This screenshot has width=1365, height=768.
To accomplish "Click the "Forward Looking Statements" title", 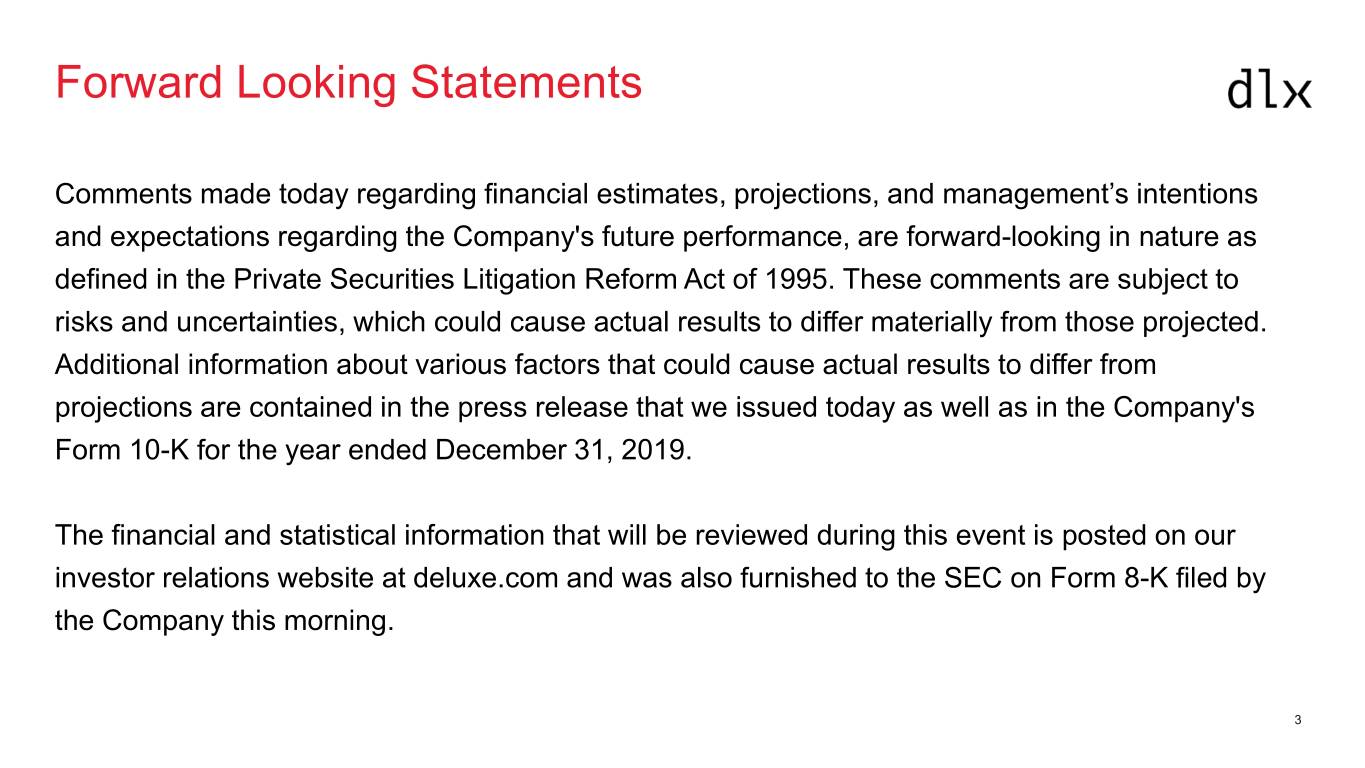I will click(x=348, y=82).
